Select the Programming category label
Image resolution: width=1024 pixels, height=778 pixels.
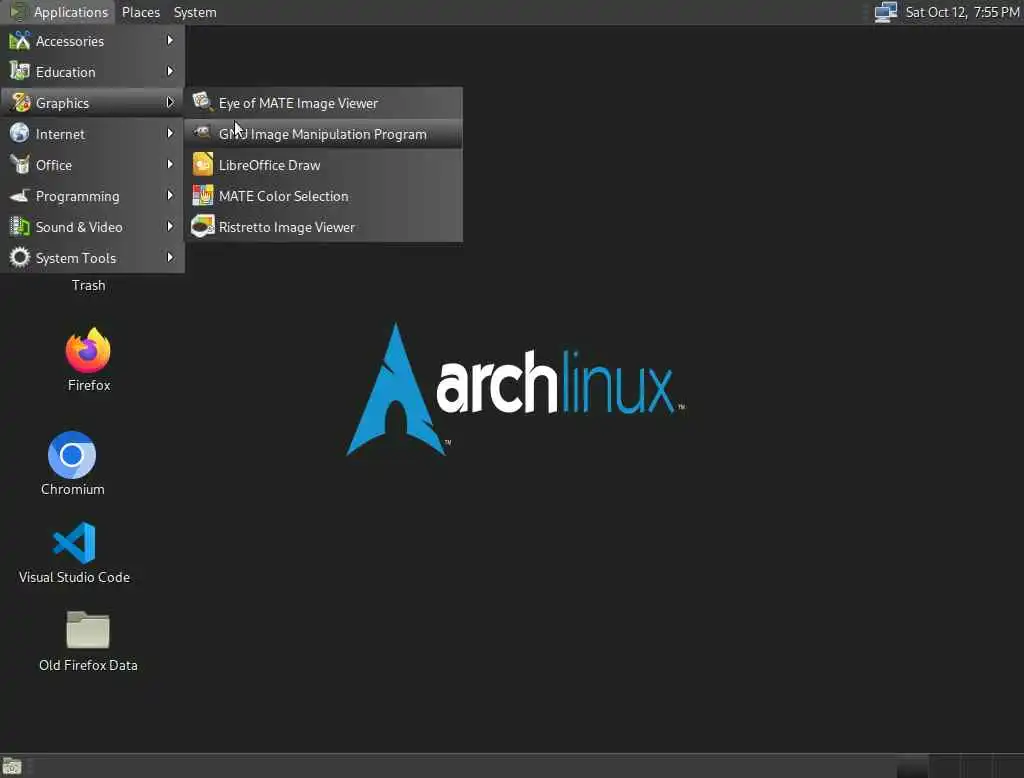77,197
